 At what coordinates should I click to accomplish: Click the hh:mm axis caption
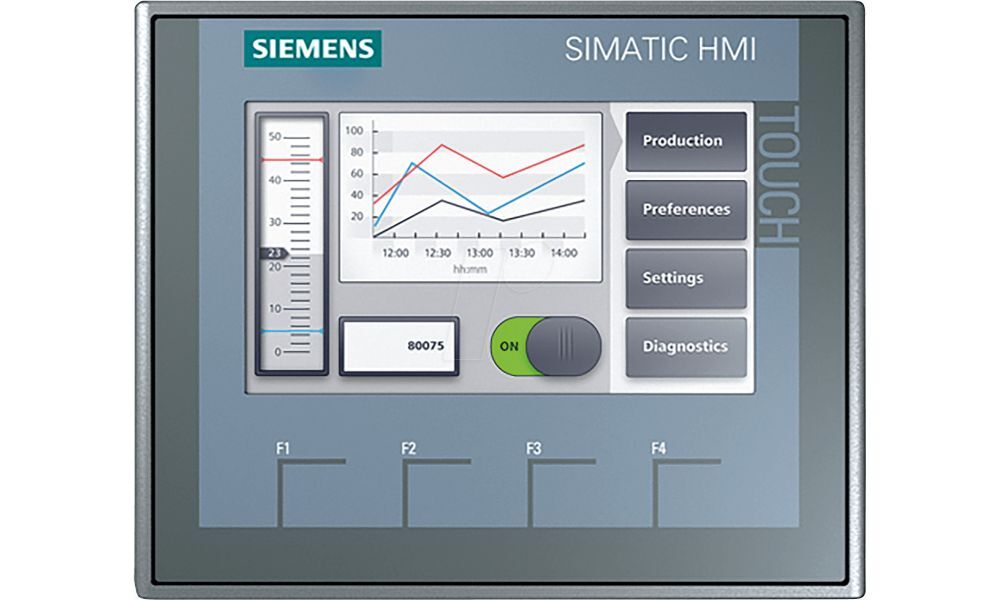click(470, 270)
